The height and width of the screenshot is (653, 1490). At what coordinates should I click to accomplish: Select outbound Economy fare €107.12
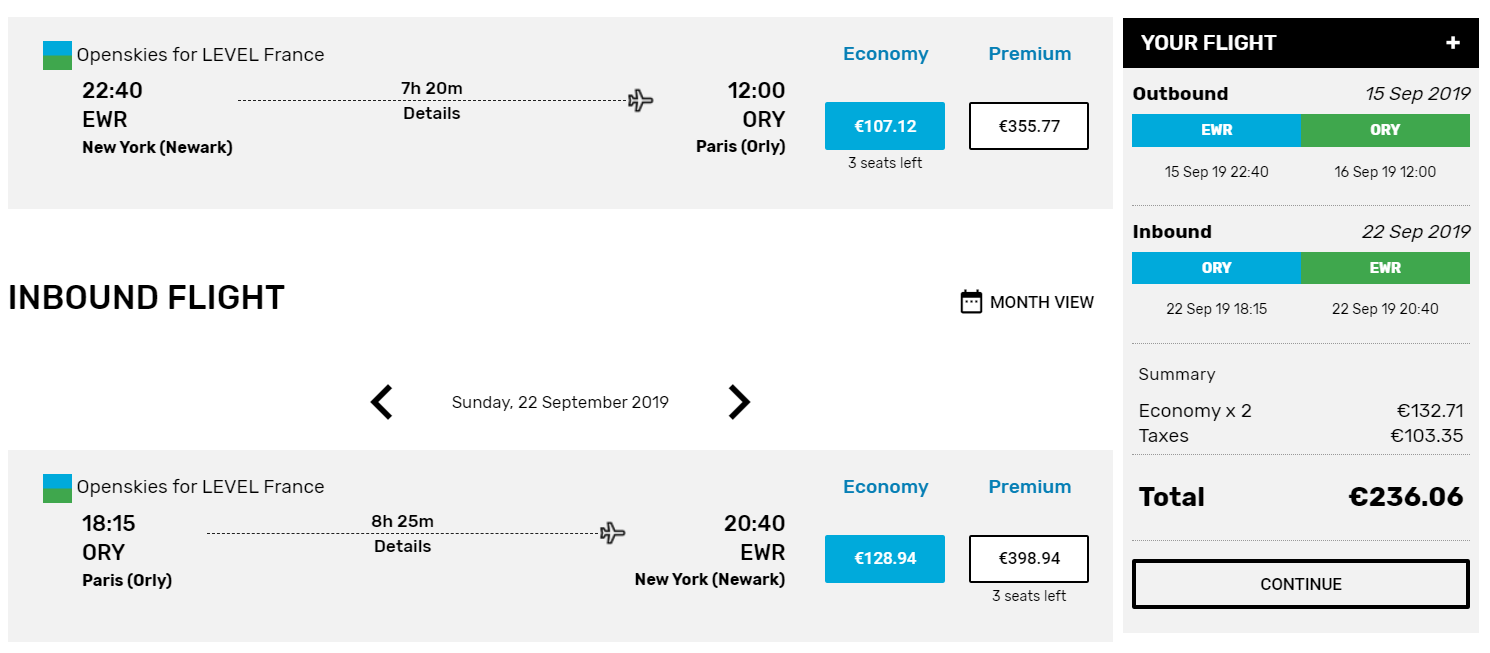[x=884, y=126]
